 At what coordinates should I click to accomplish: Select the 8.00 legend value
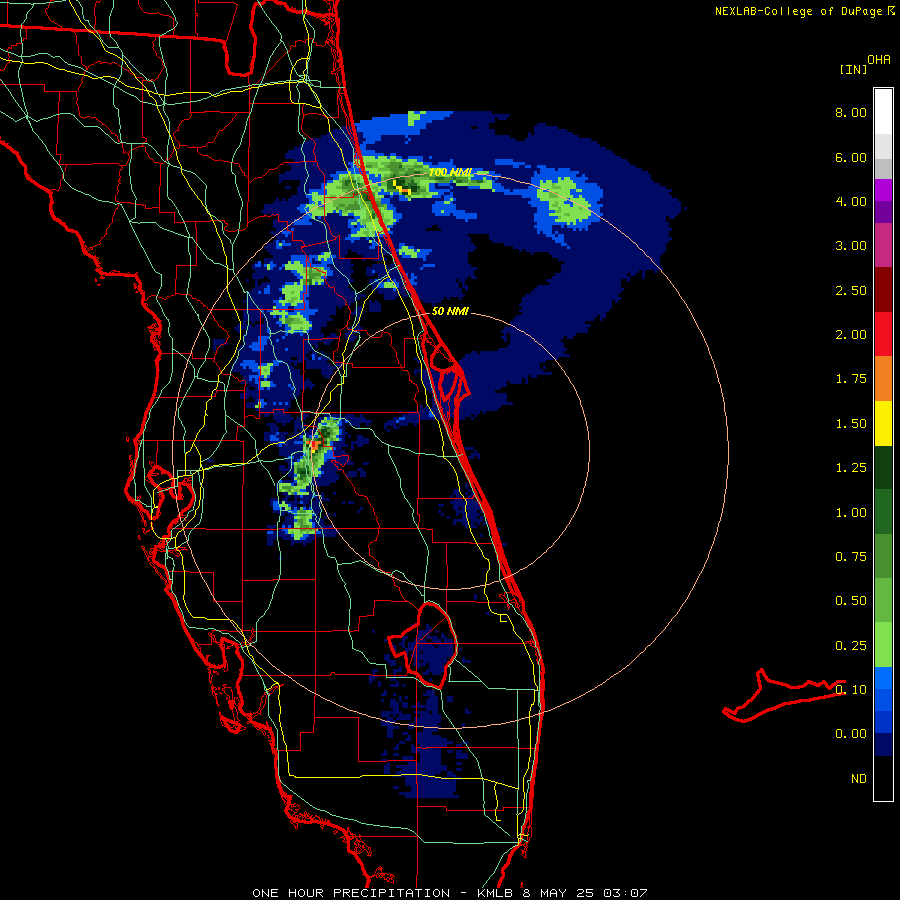851,112
